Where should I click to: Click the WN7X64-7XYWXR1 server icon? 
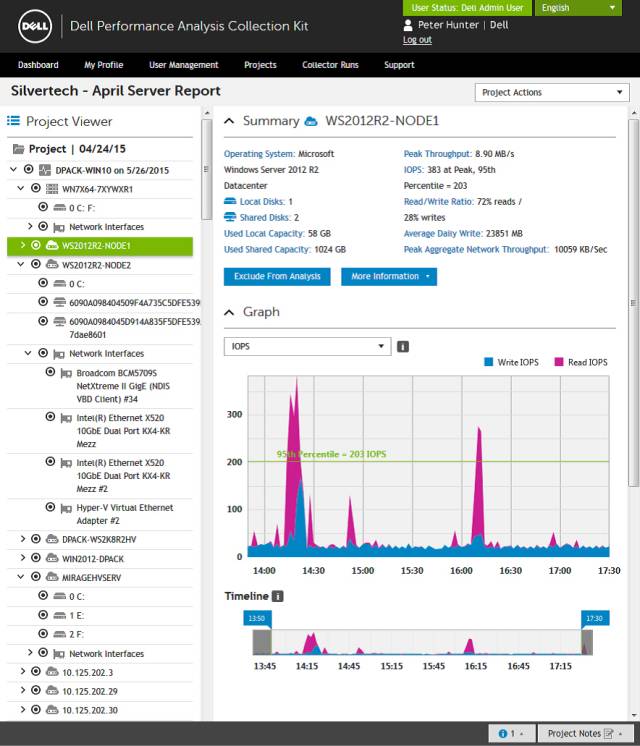click(52, 189)
